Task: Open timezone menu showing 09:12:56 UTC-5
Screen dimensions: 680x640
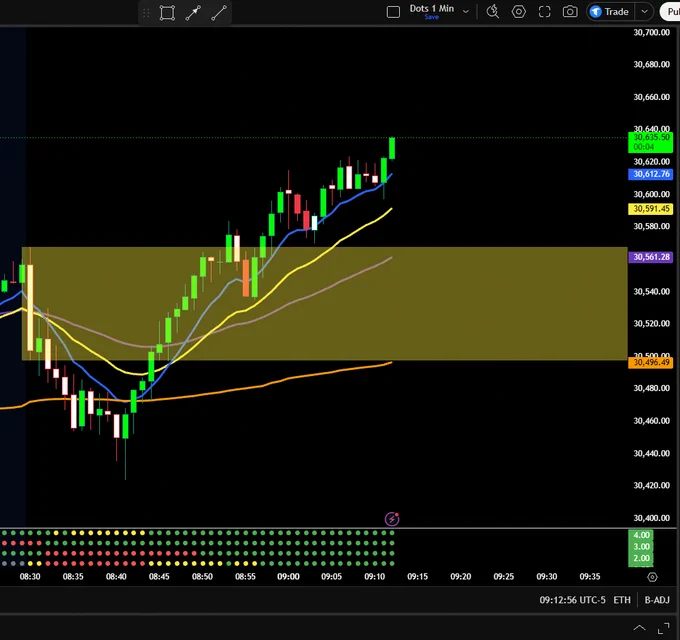Action: coord(572,600)
